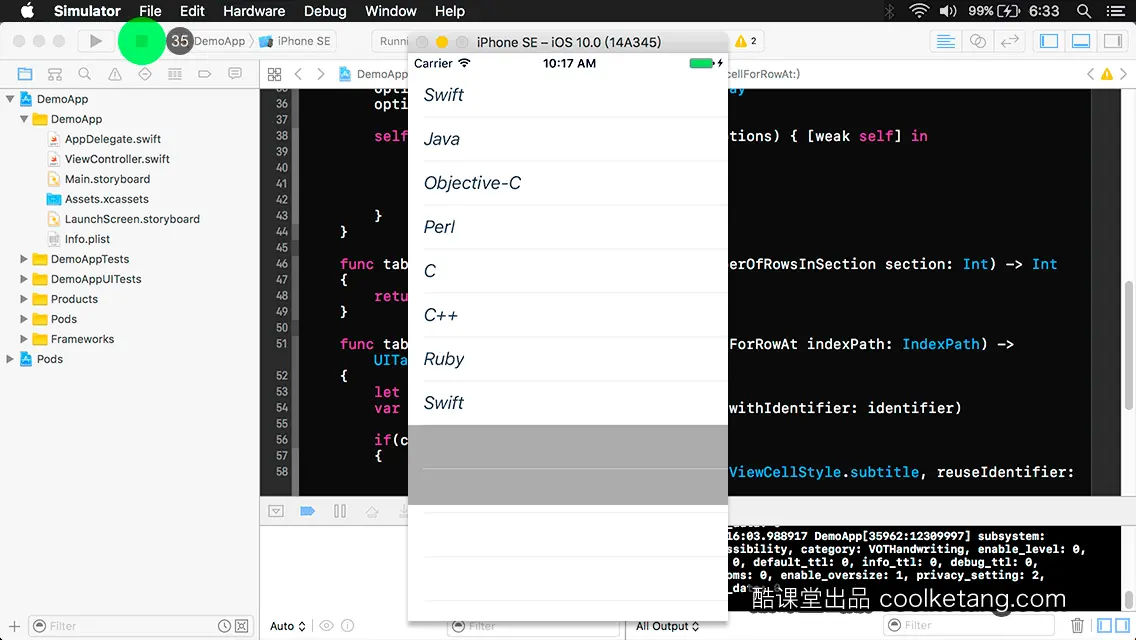Tap the Ruby row in simulator
This screenshot has height=640, width=1136.
[568, 359]
